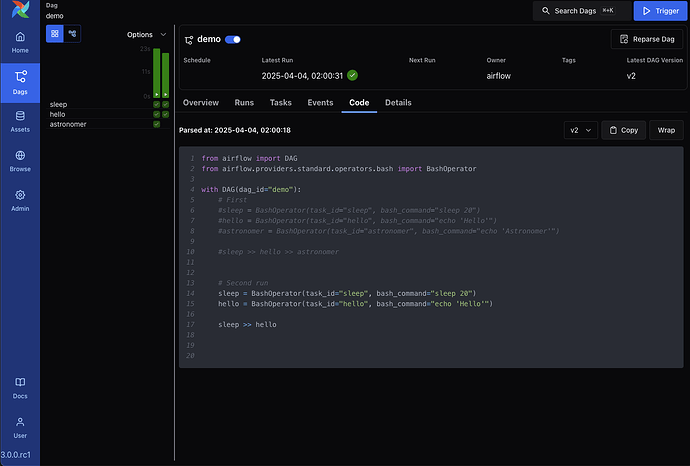Image resolution: width=690 pixels, height=466 pixels.
Task: Open the Browse sidebar menu
Action: pos(20,161)
